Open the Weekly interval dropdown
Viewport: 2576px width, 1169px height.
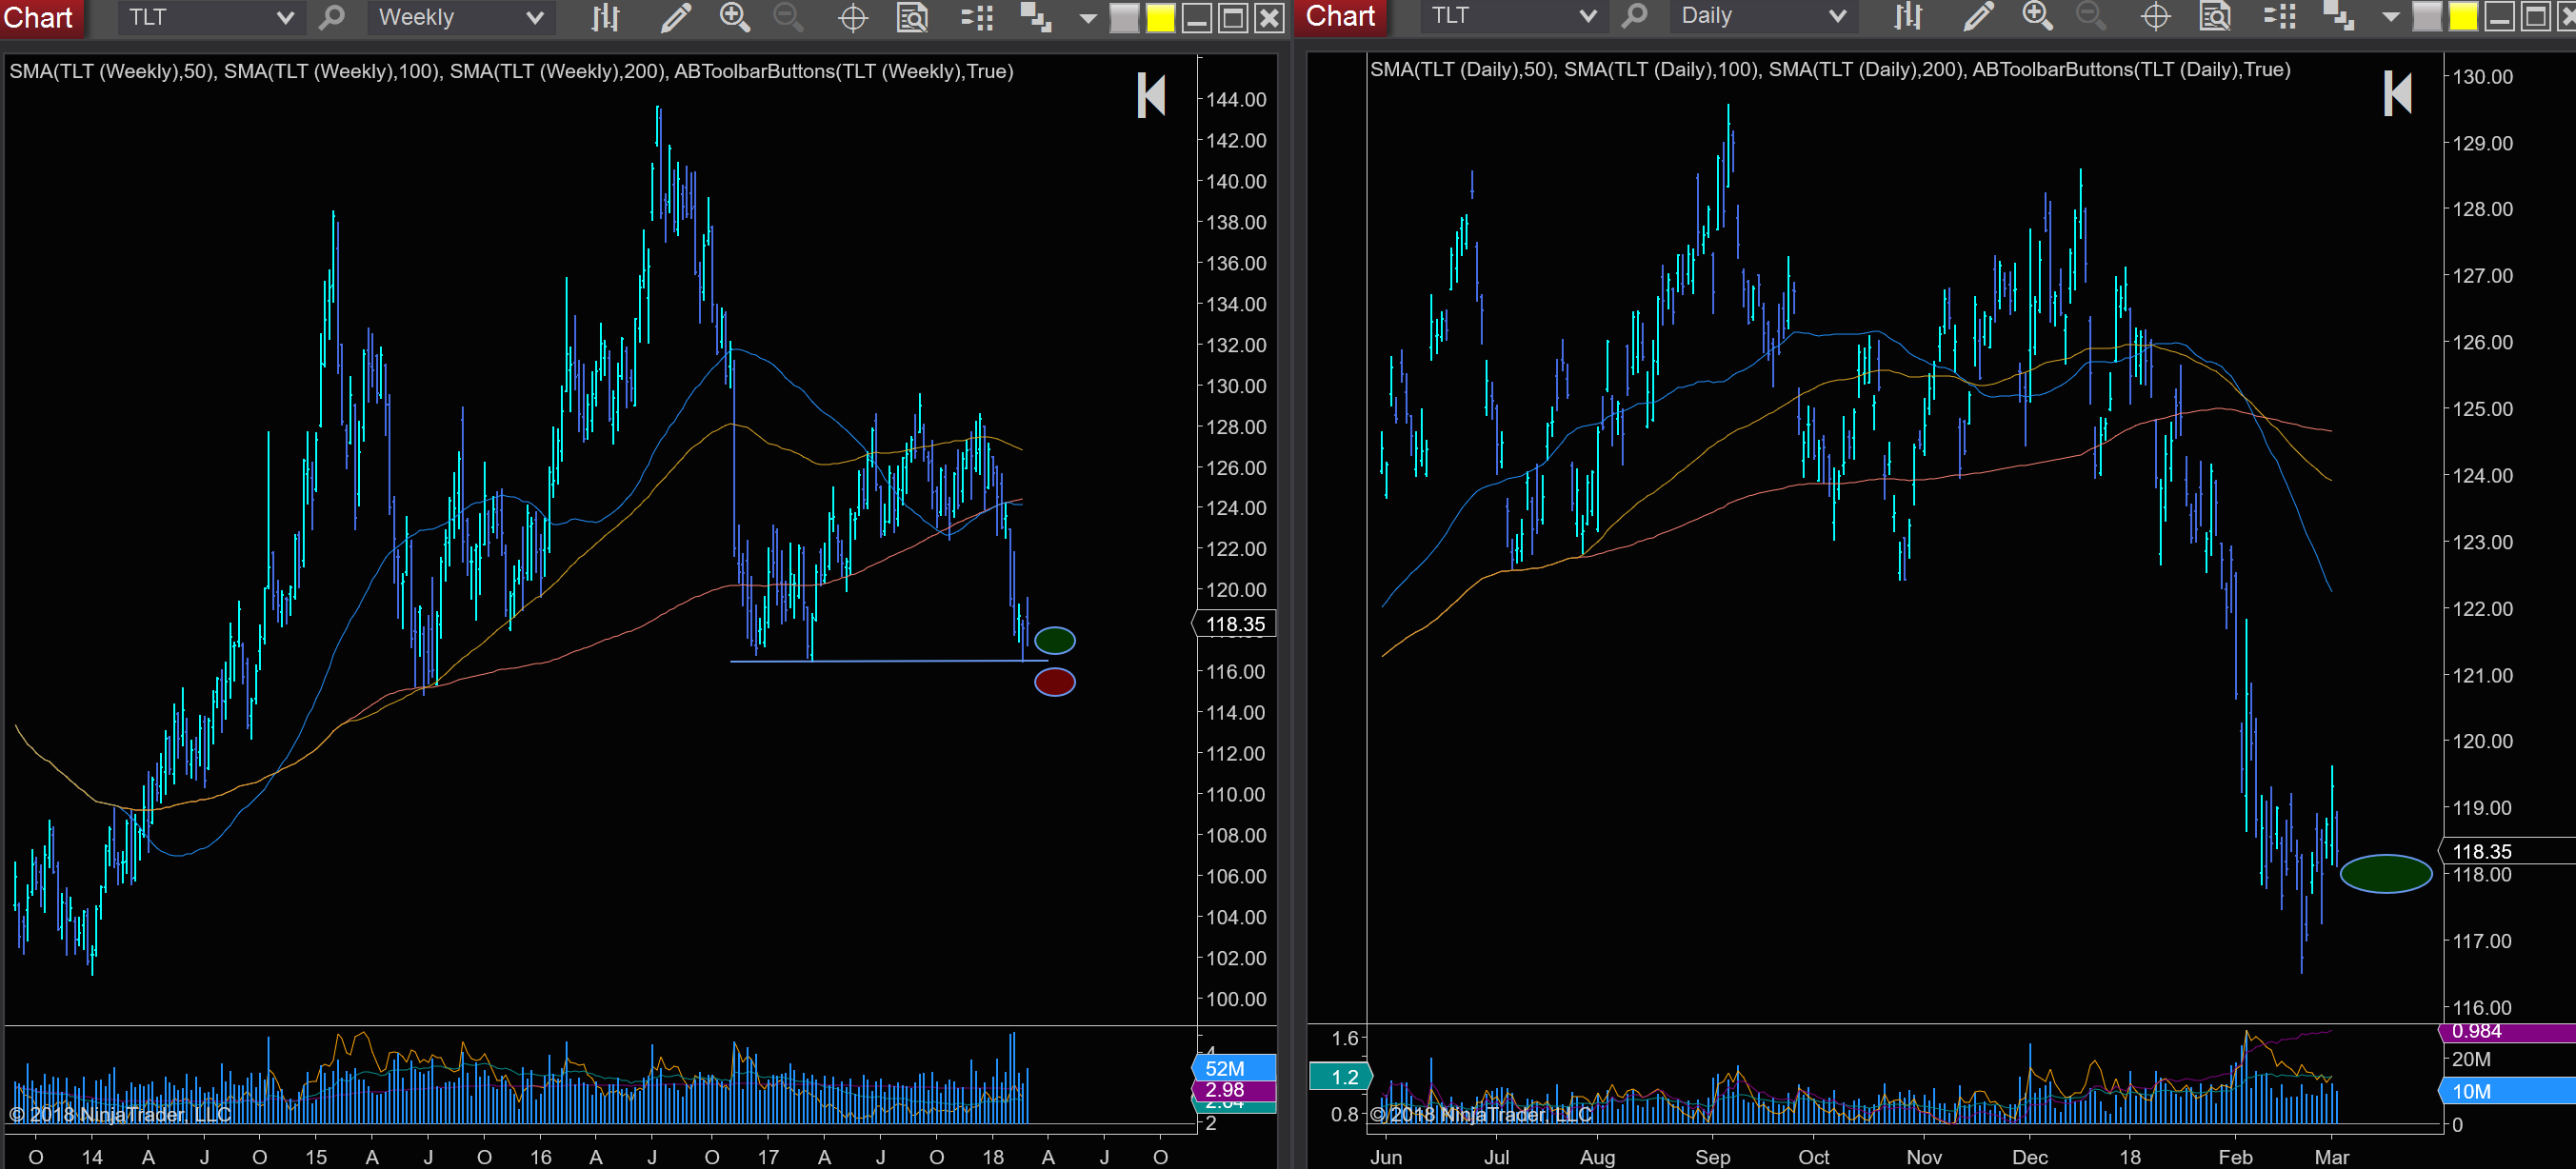pos(460,18)
